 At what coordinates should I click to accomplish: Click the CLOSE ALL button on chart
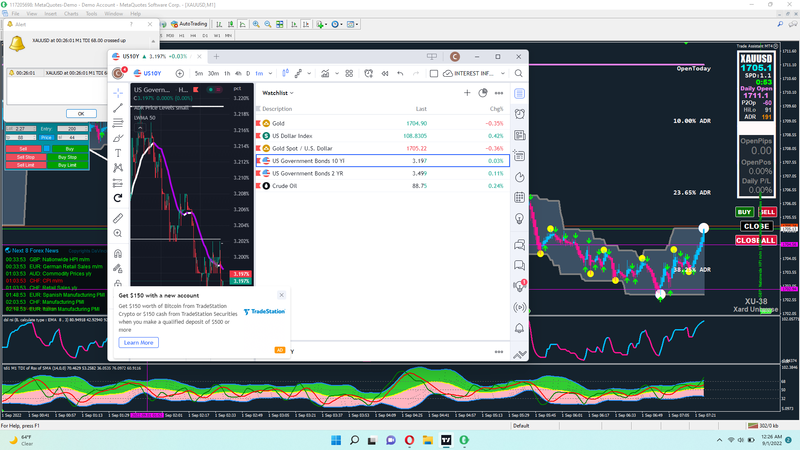[756, 240]
